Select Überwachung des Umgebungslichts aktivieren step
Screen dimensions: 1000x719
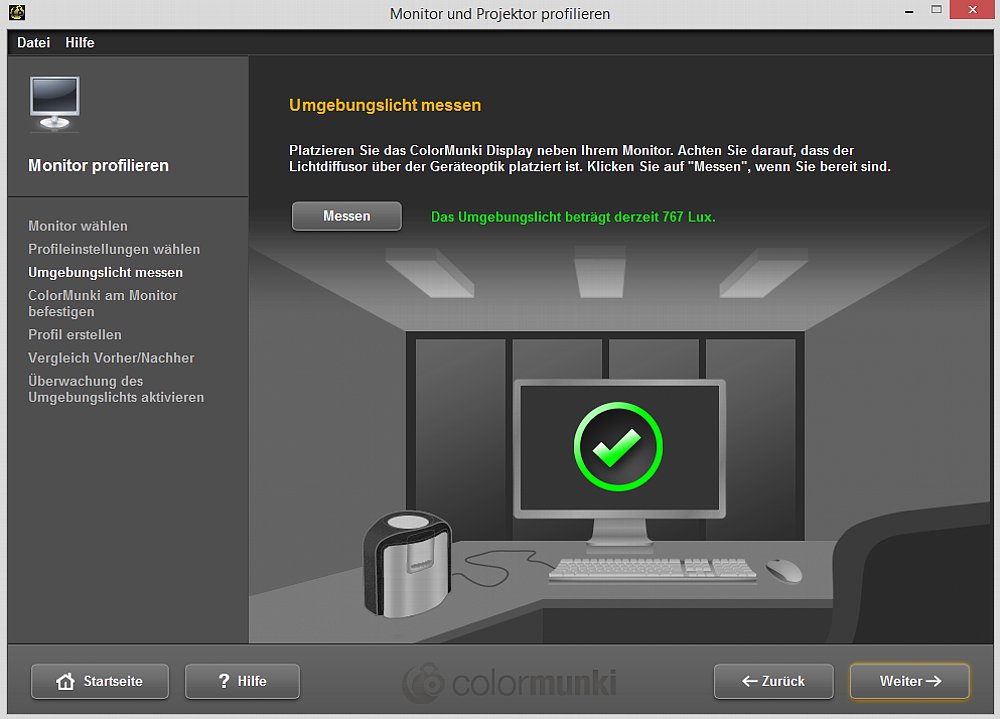coord(116,389)
